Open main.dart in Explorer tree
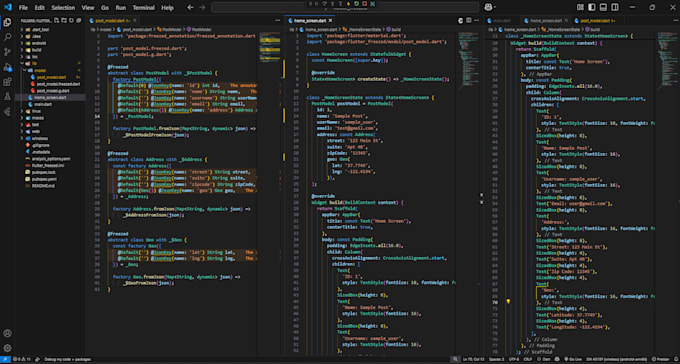This screenshot has height=364, width=680. 43,104
